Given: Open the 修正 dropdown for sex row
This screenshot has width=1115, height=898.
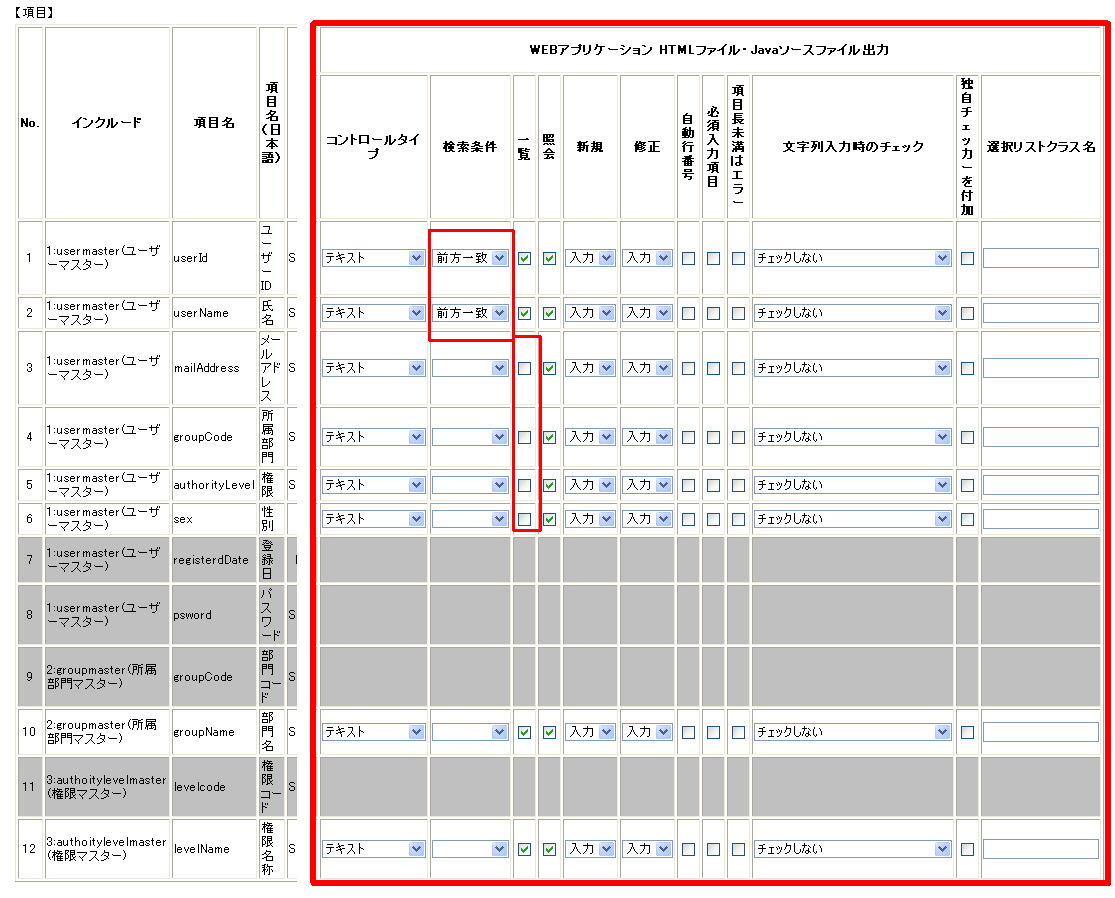Looking at the screenshot, I should [x=646, y=519].
